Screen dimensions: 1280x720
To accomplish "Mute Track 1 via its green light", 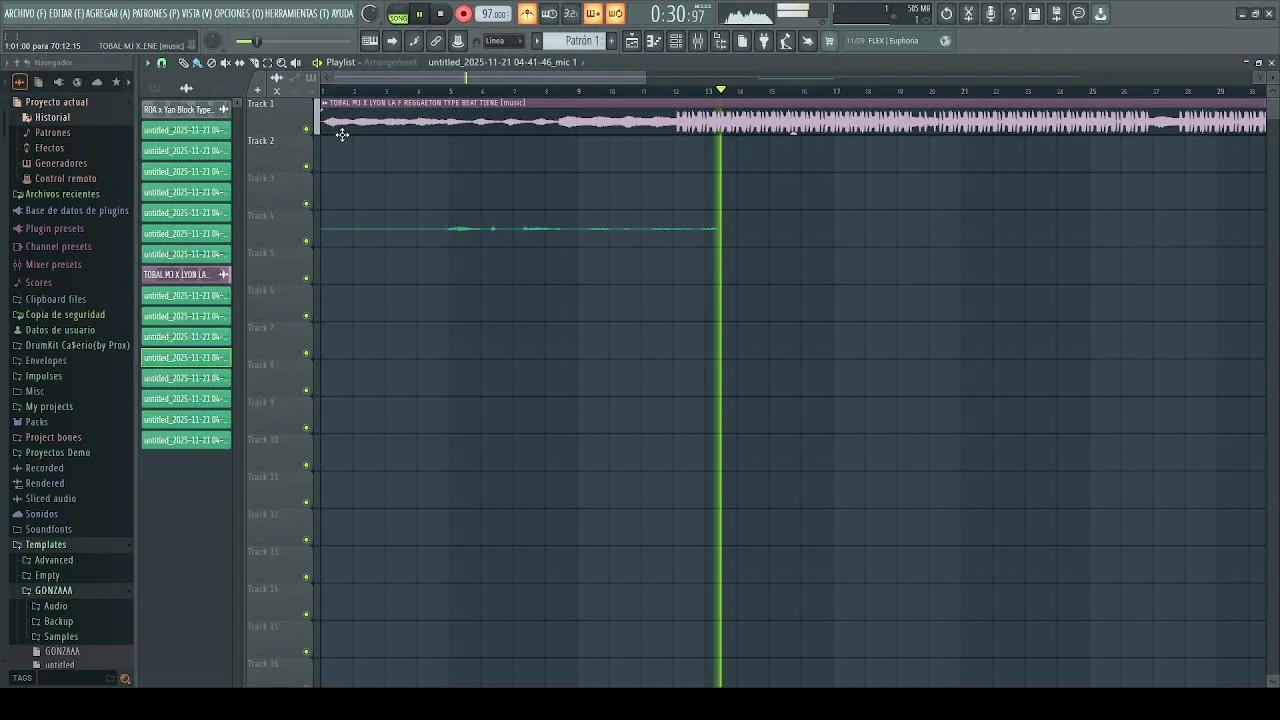I will (x=306, y=129).
